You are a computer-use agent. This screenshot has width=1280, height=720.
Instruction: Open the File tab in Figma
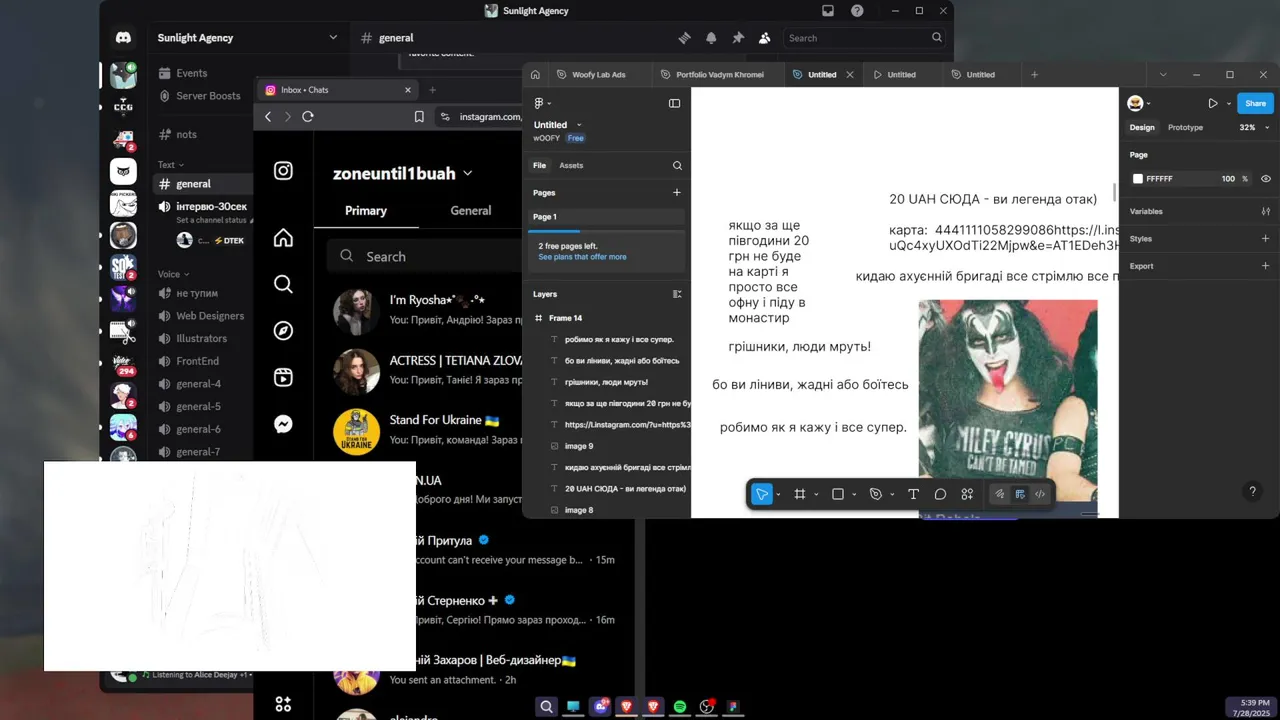(x=539, y=165)
